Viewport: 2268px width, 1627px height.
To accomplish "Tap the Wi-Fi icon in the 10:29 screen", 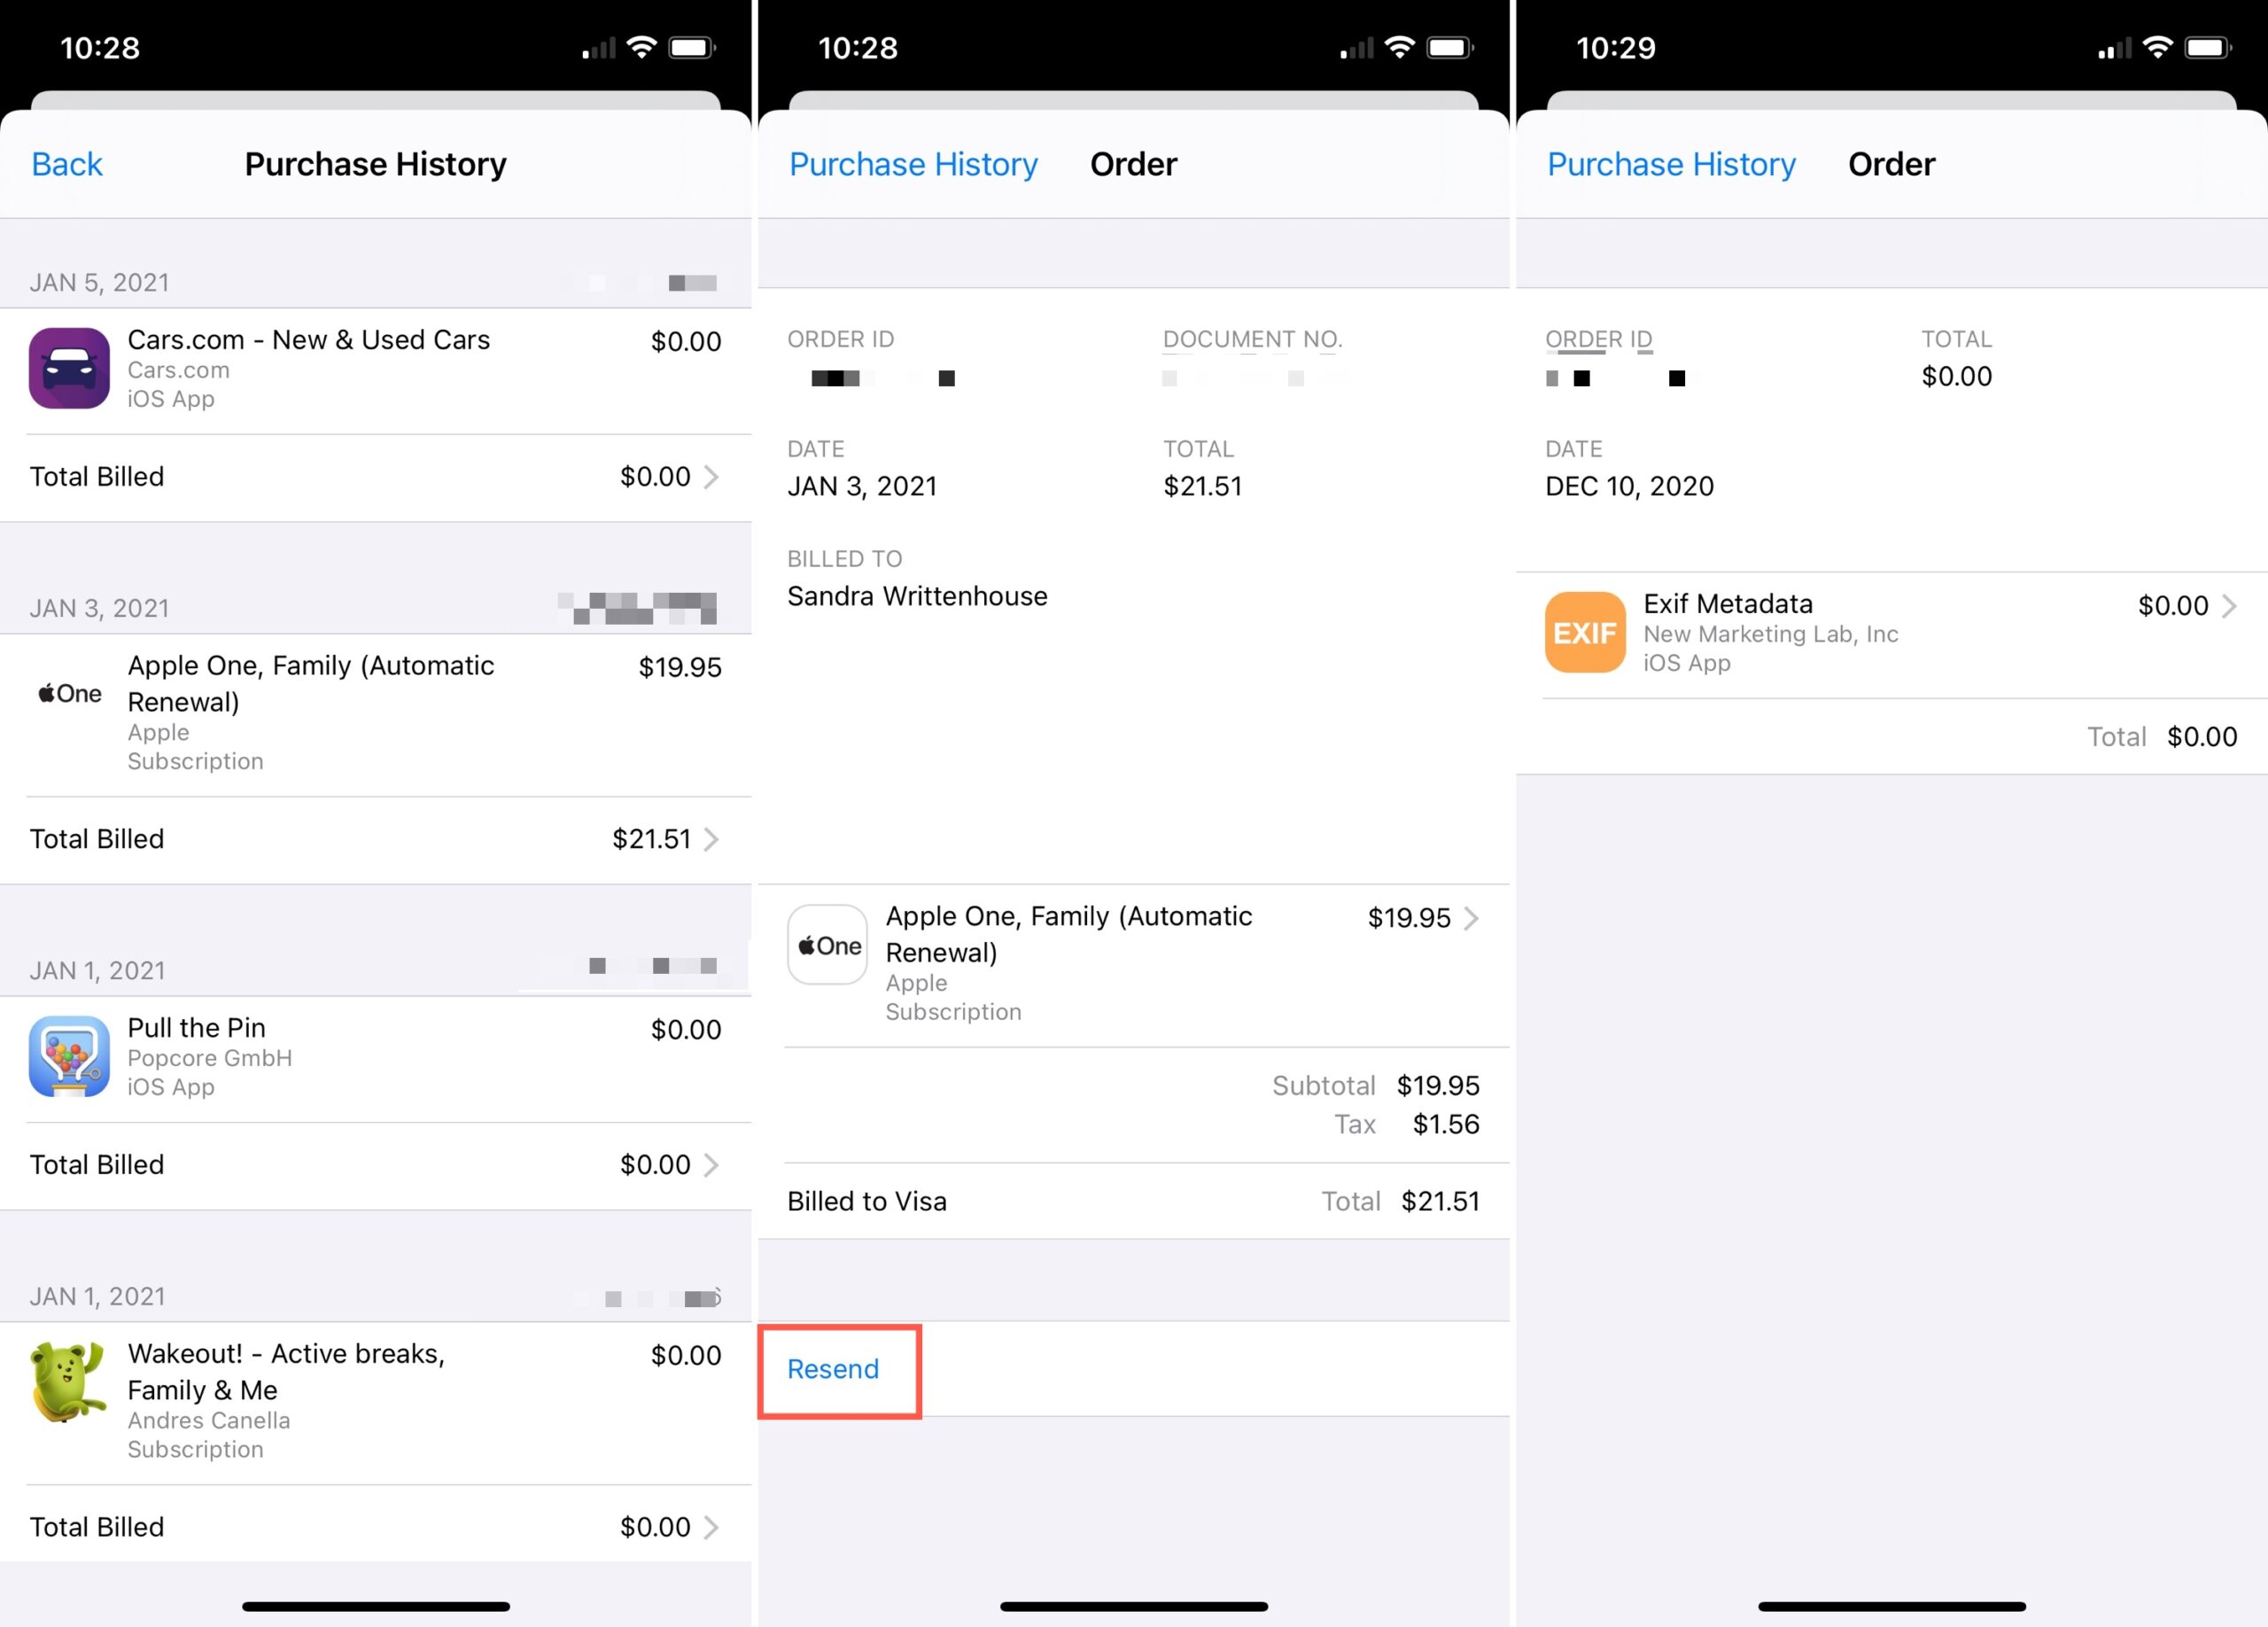I will click(2158, 47).
